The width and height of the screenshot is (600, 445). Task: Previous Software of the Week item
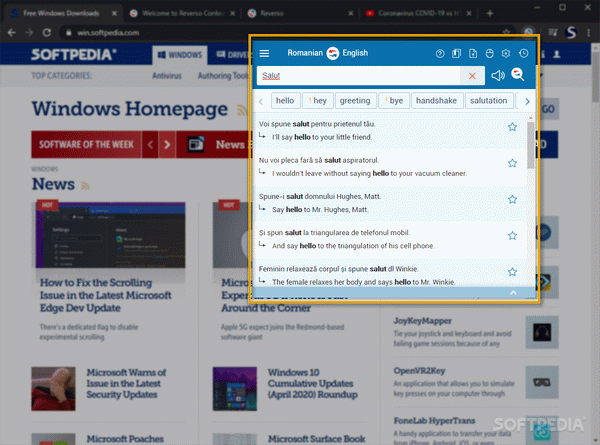(150, 145)
